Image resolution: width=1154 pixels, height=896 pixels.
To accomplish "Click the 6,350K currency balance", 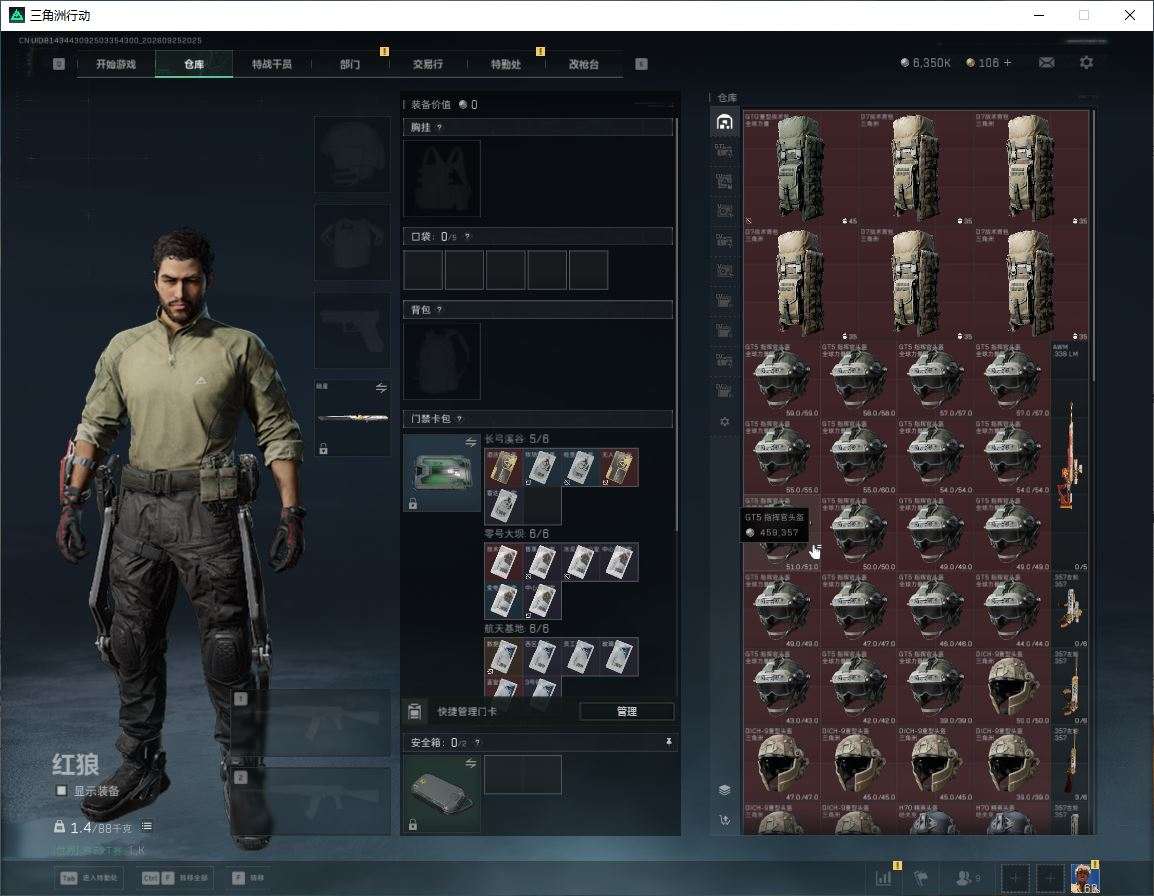I will point(926,63).
